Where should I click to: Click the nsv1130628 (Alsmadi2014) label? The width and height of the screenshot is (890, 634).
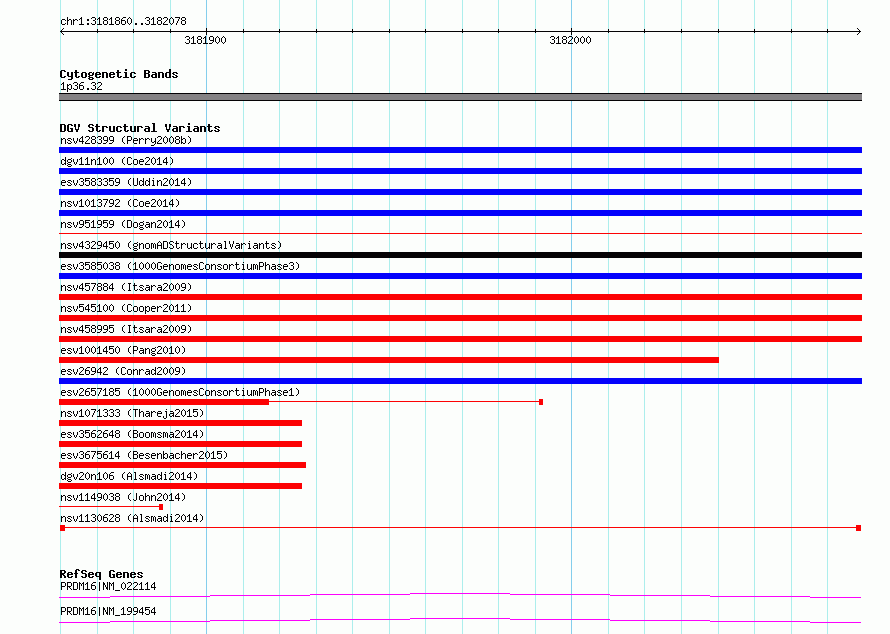click(132, 518)
